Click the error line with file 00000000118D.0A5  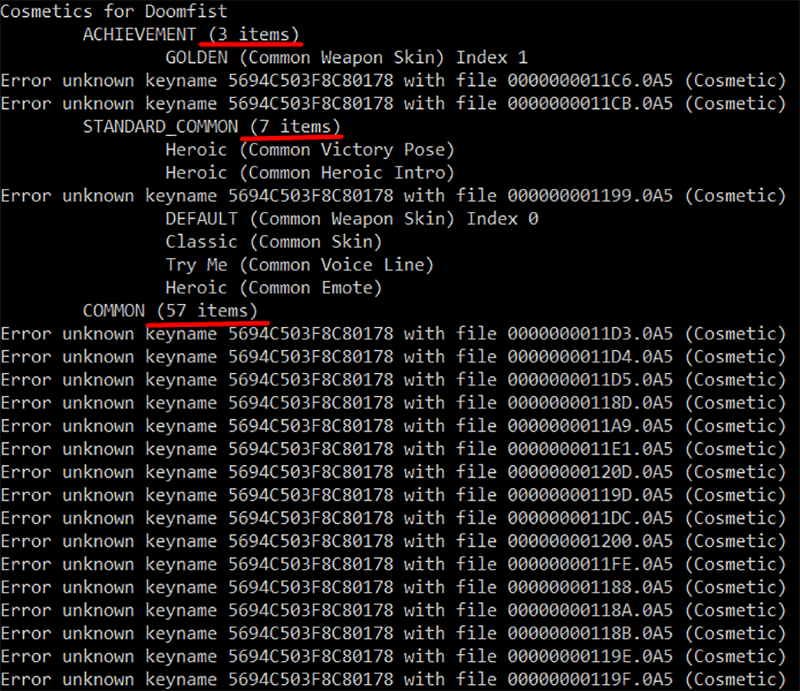pos(393,403)
